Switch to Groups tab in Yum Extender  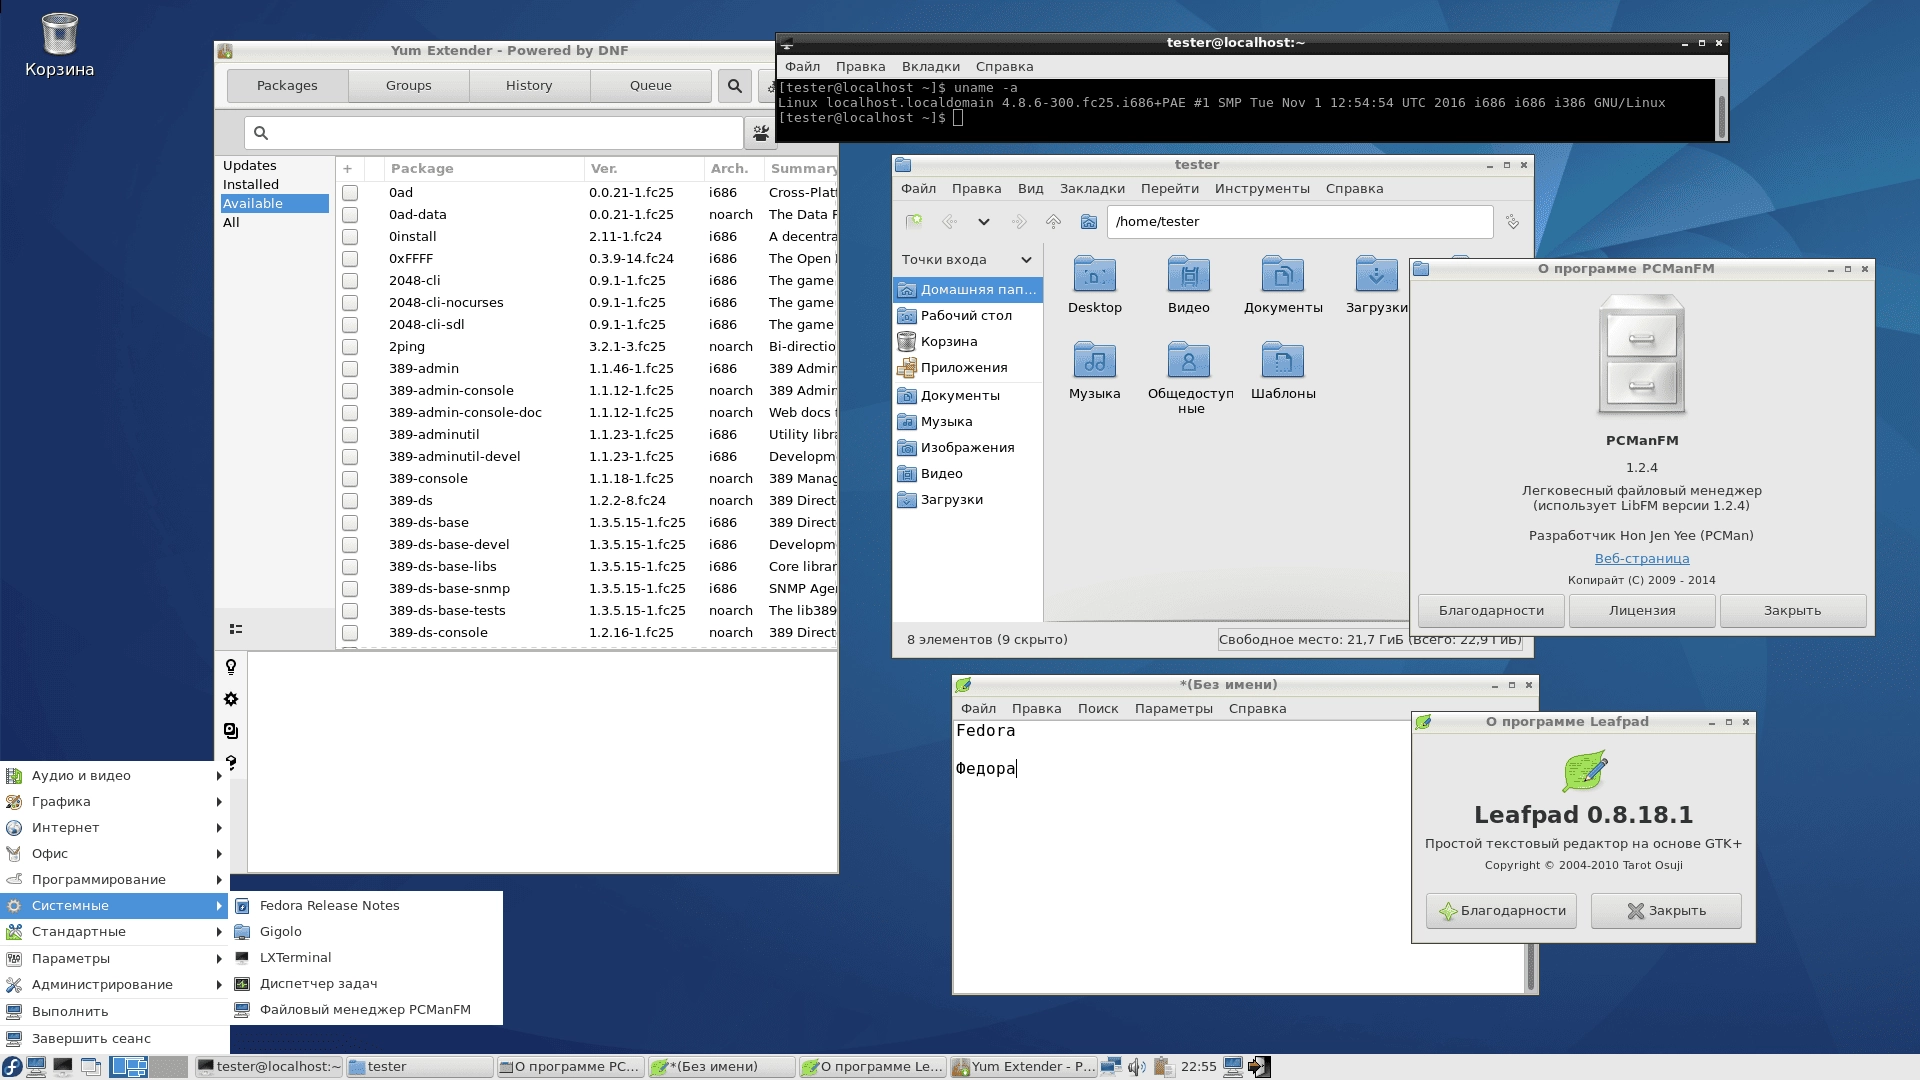point(409,86)
